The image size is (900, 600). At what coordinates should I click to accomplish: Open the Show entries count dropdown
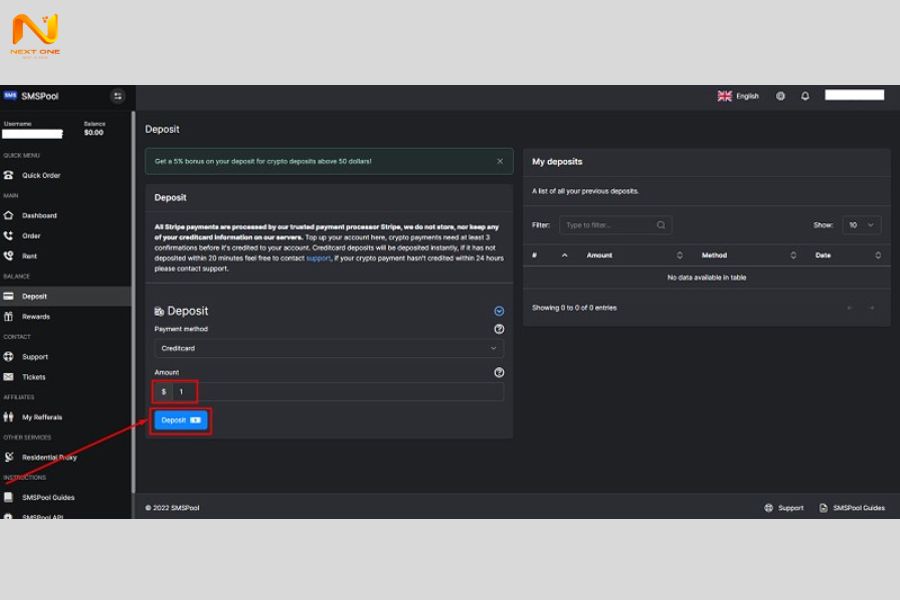point(861,225)
